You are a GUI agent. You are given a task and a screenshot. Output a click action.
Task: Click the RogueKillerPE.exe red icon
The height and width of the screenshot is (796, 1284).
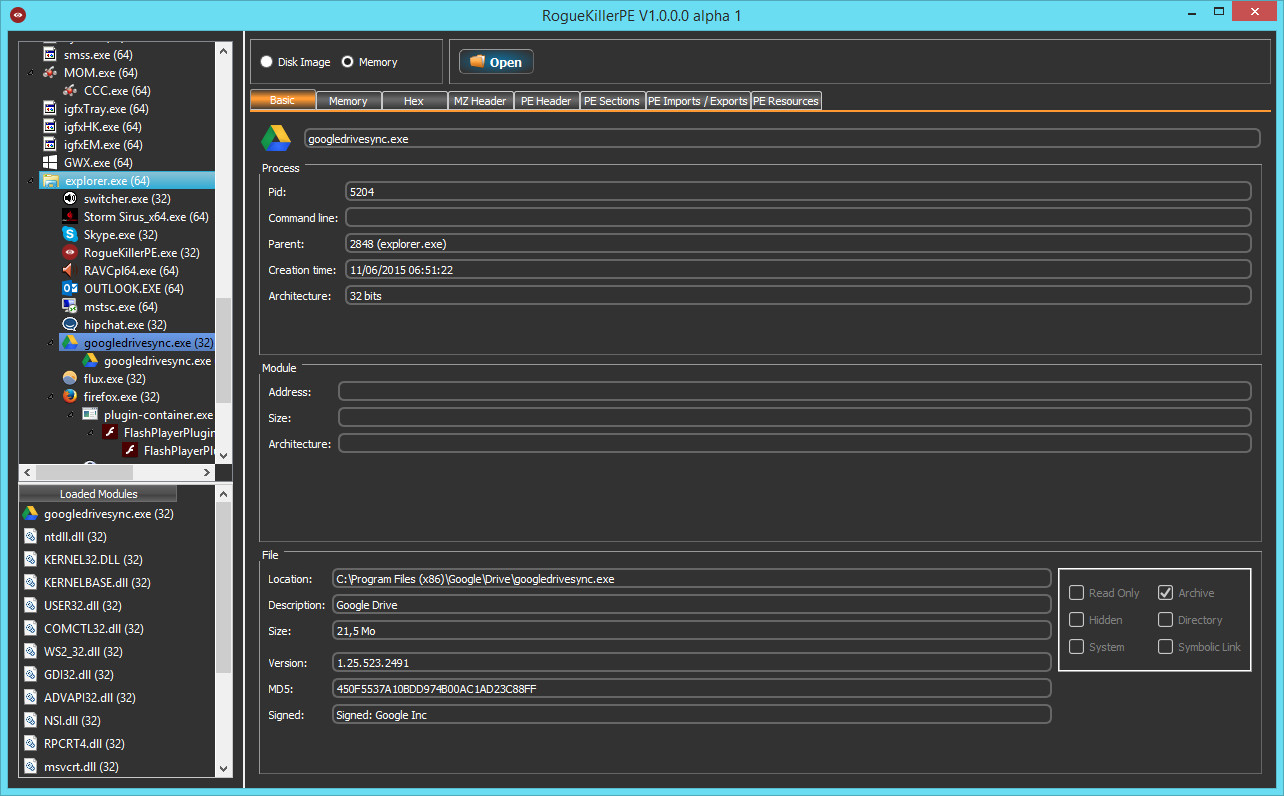pyautogui.click(x=70, y=252)
